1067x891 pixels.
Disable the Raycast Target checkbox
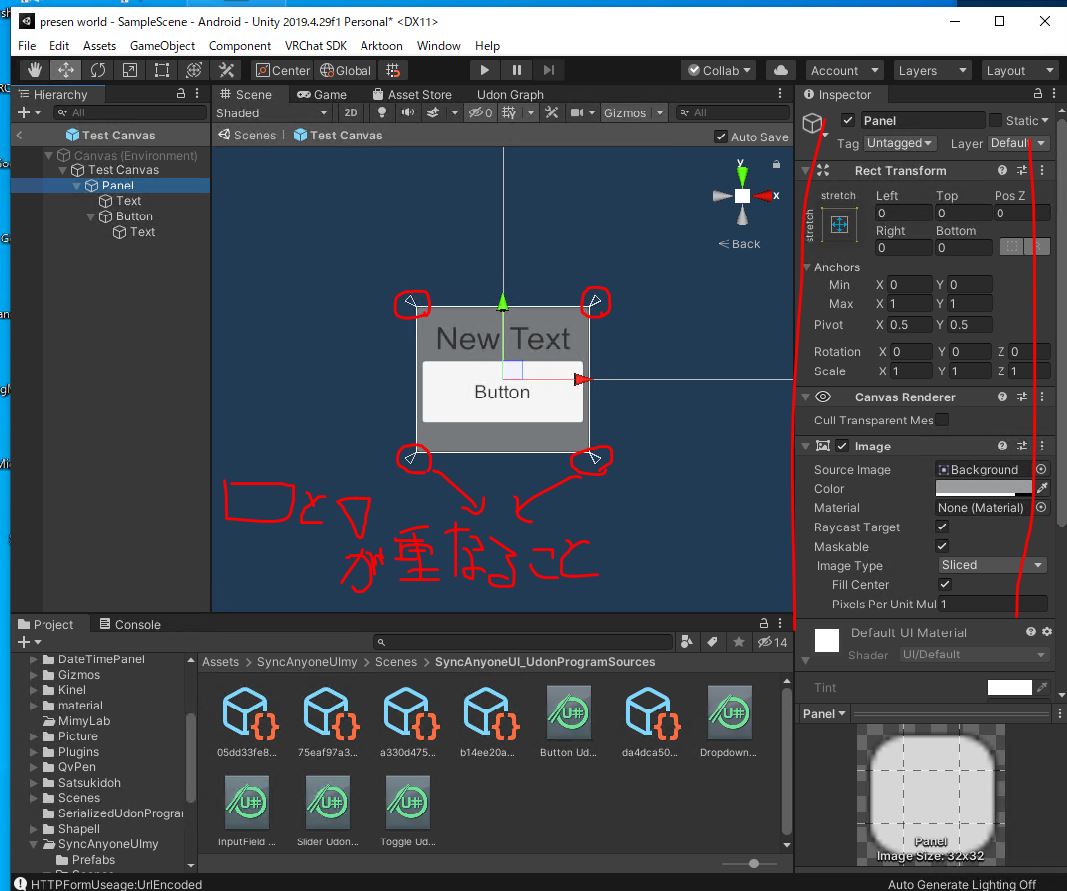click(942, 527)
